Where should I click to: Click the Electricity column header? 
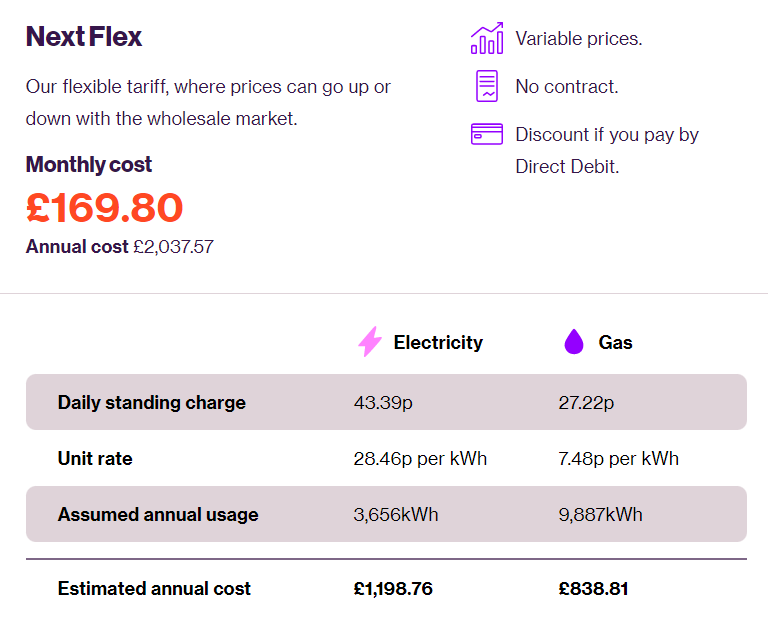438,342
